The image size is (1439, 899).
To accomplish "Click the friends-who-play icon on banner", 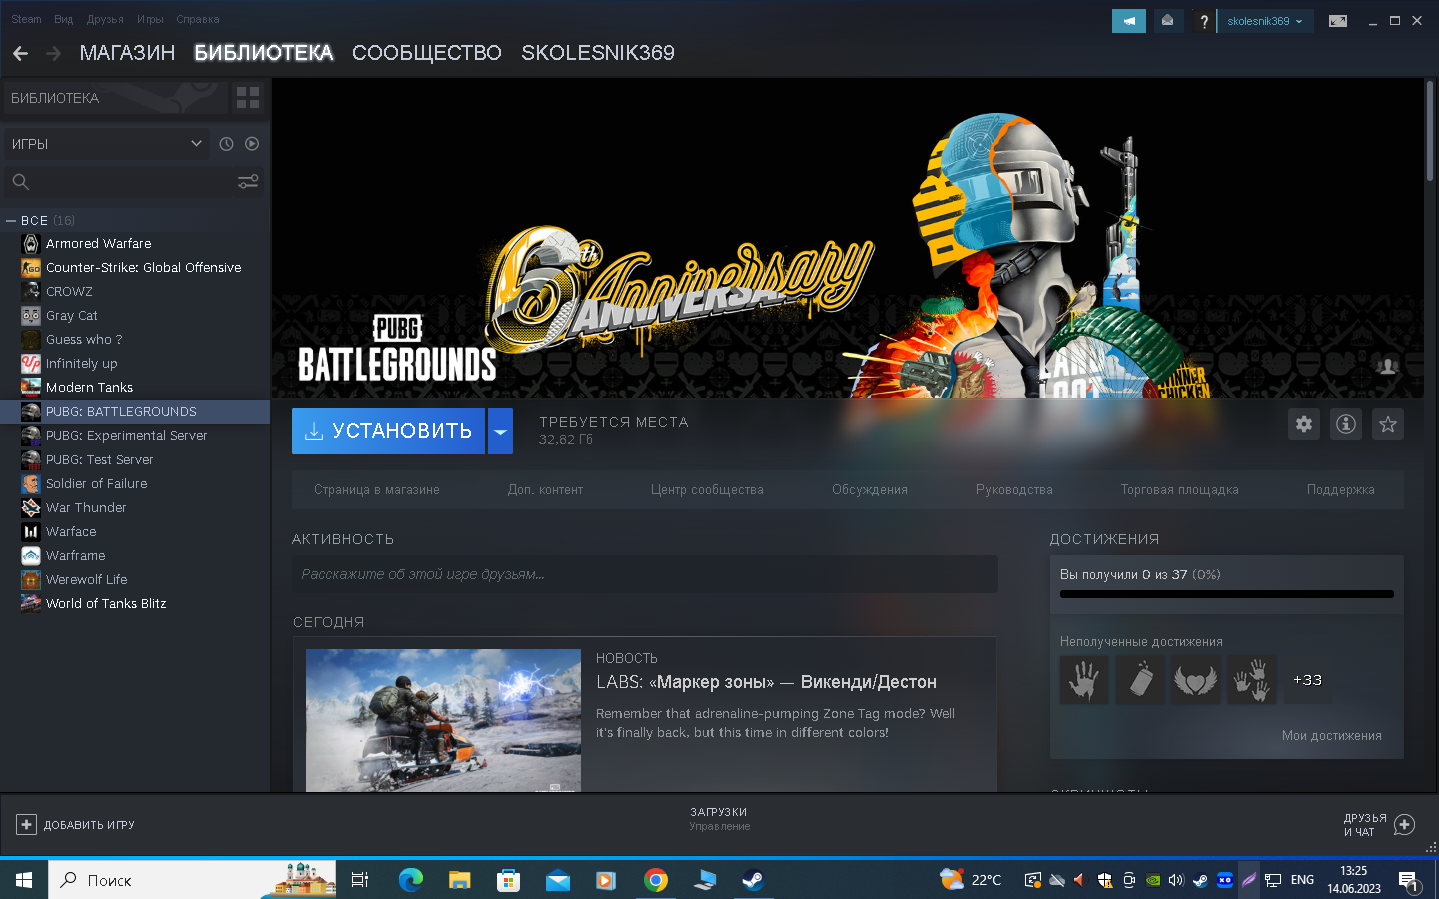I will (x=1387, y=366).
